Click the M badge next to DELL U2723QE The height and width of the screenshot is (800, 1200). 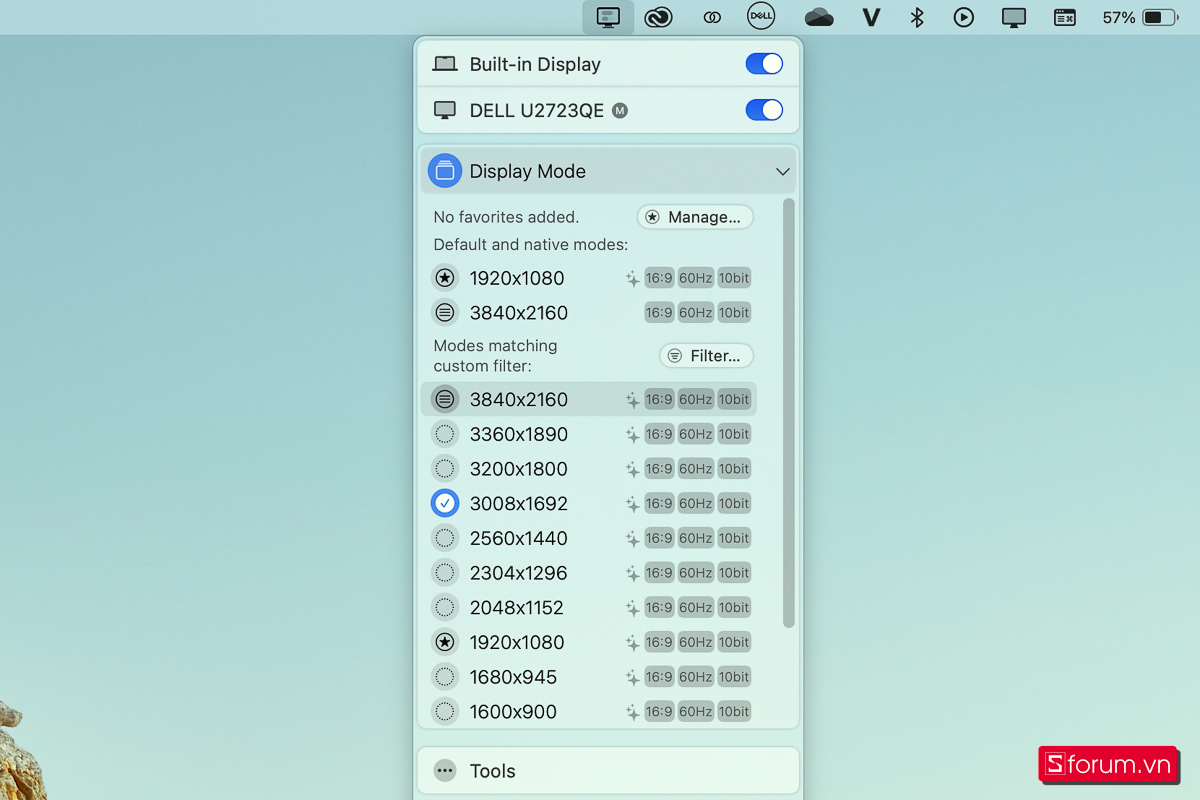pyautogui.click(x=620, y=110)
